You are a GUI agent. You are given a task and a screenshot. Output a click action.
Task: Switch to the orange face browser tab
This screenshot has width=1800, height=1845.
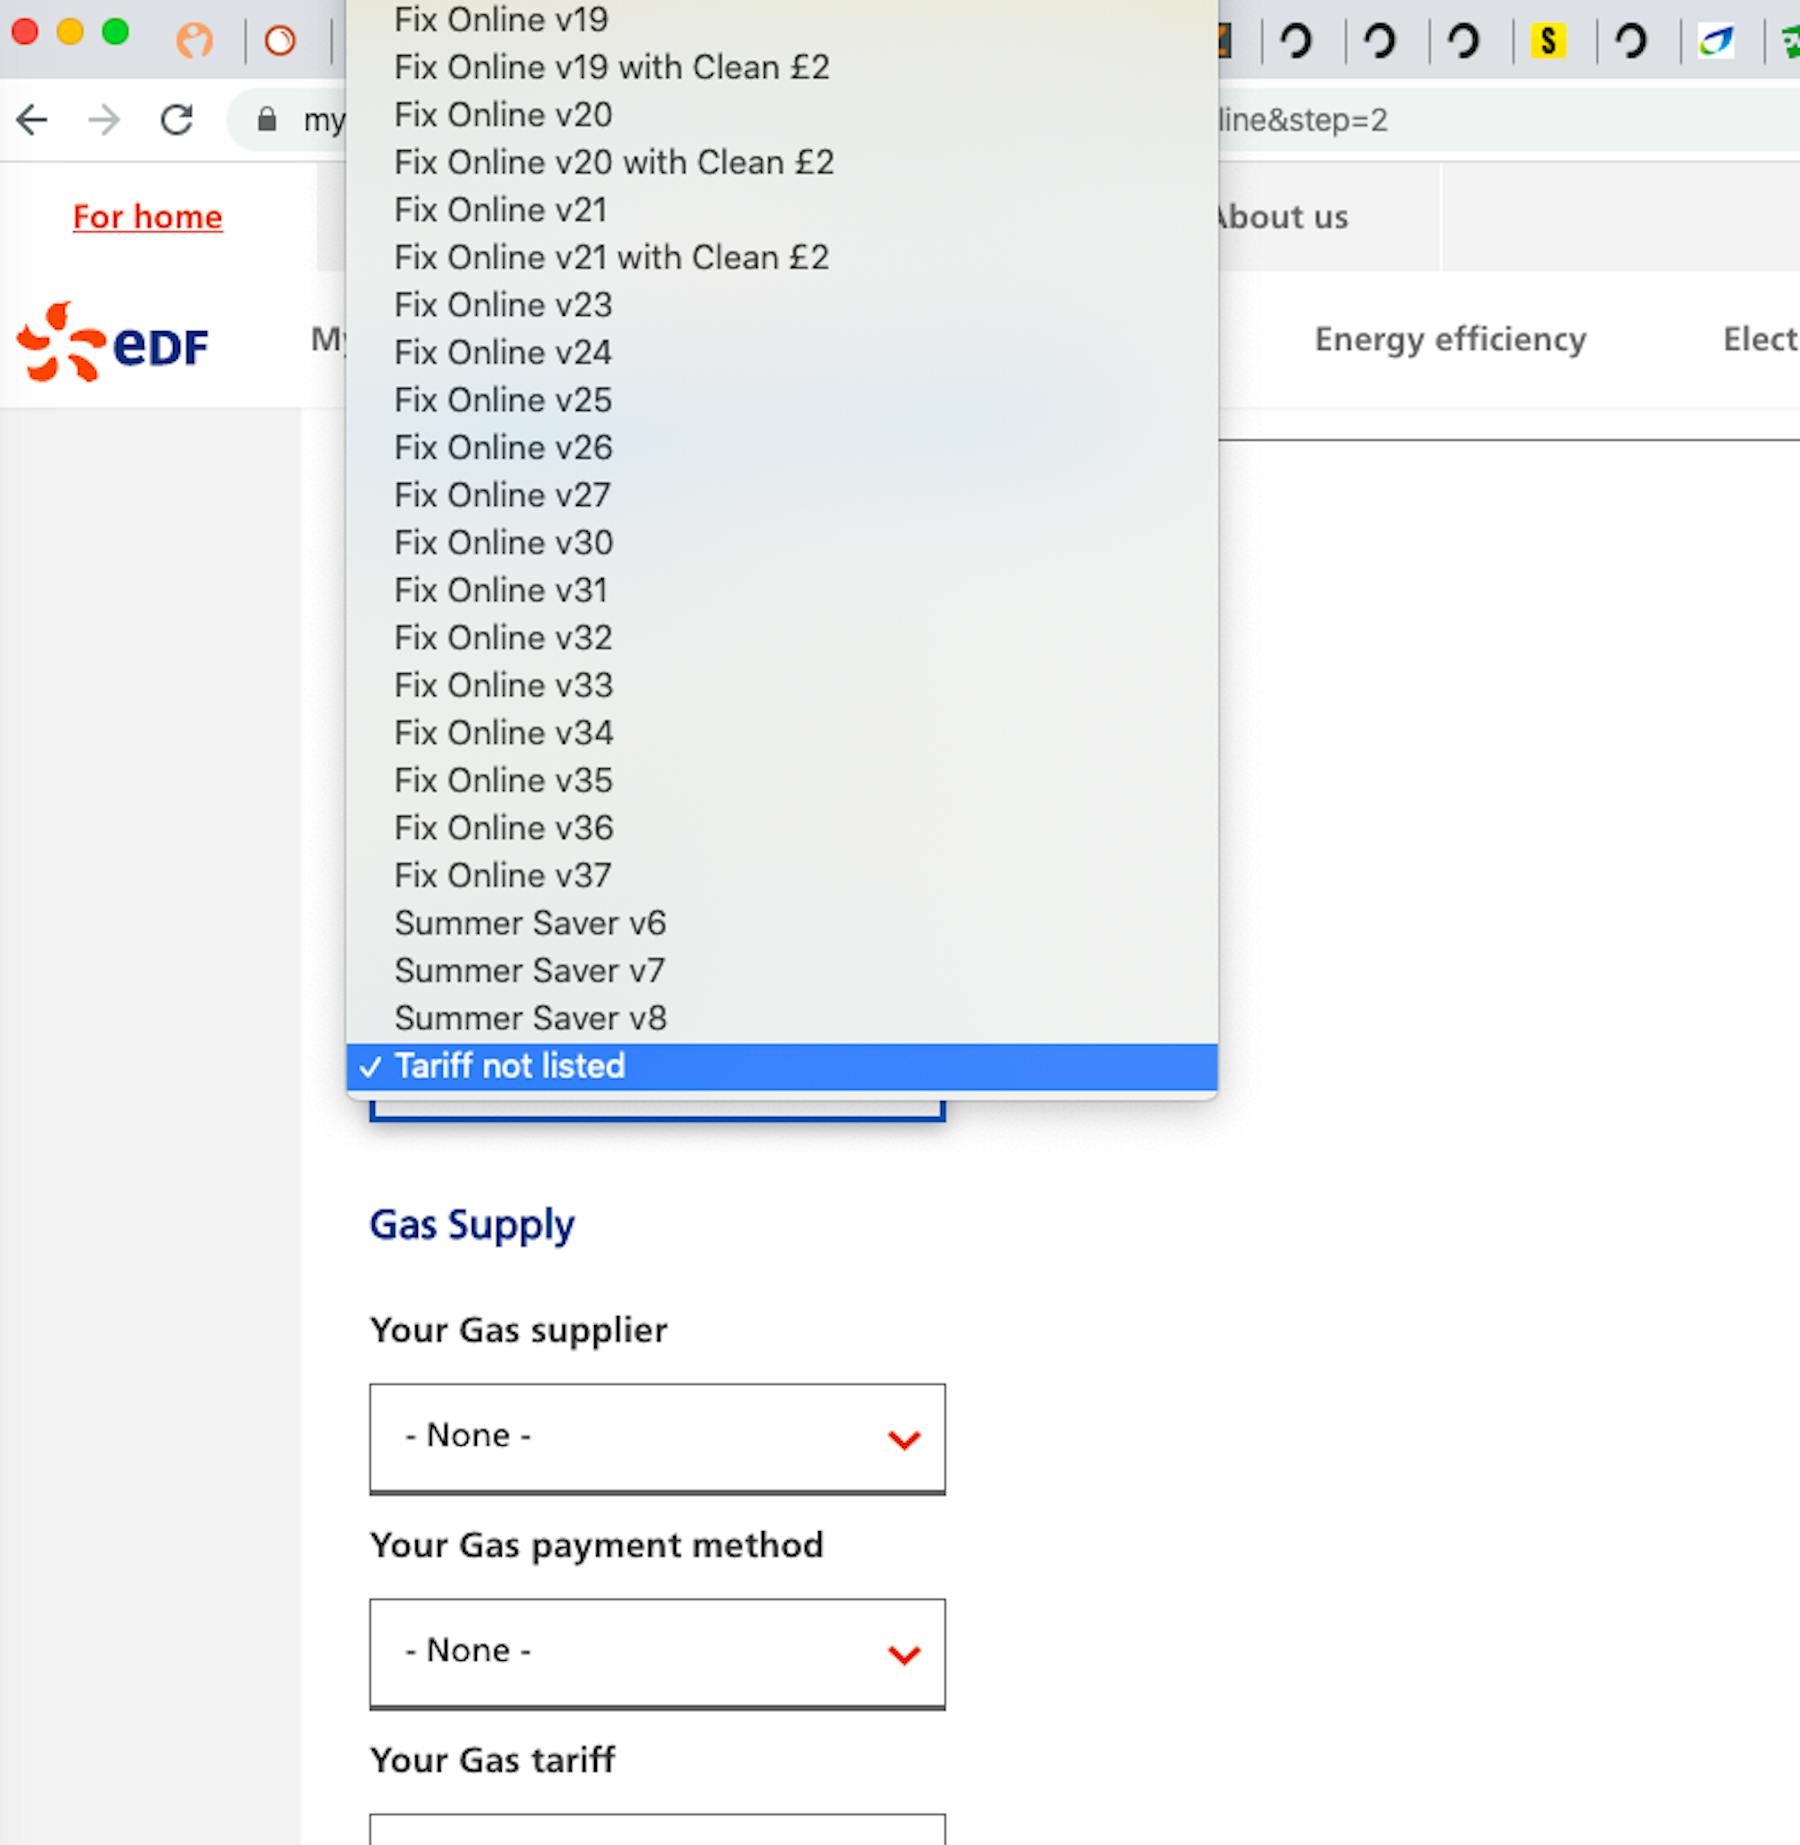(195, 40)
